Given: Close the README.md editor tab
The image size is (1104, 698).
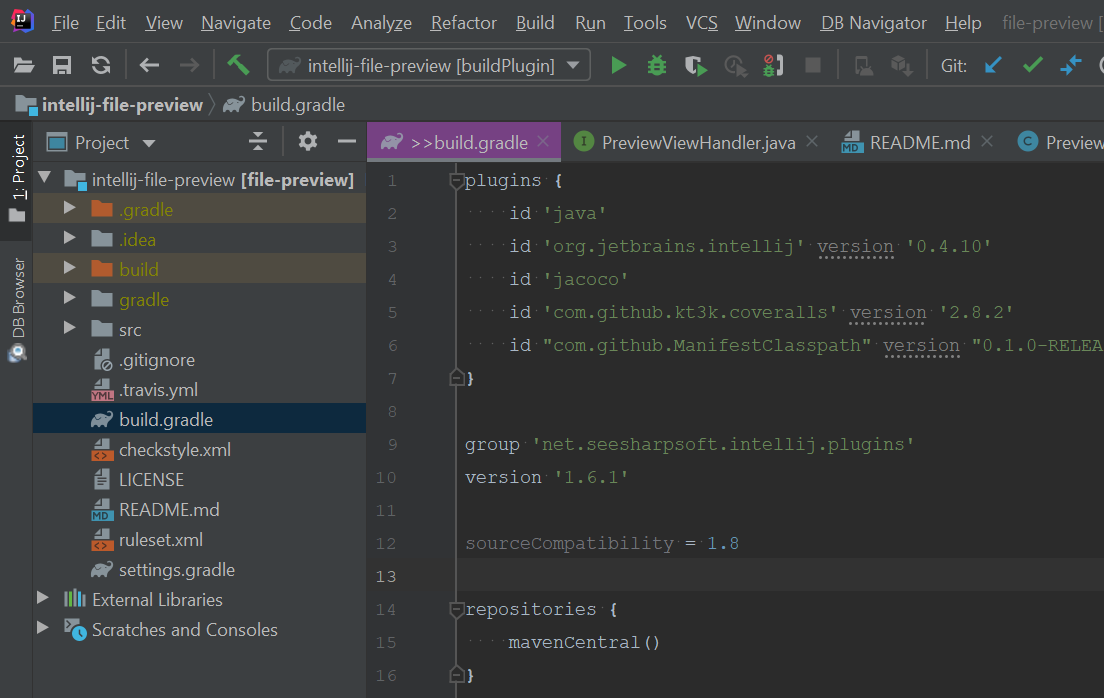Looking at the screenshot, I should pos(987,142).
